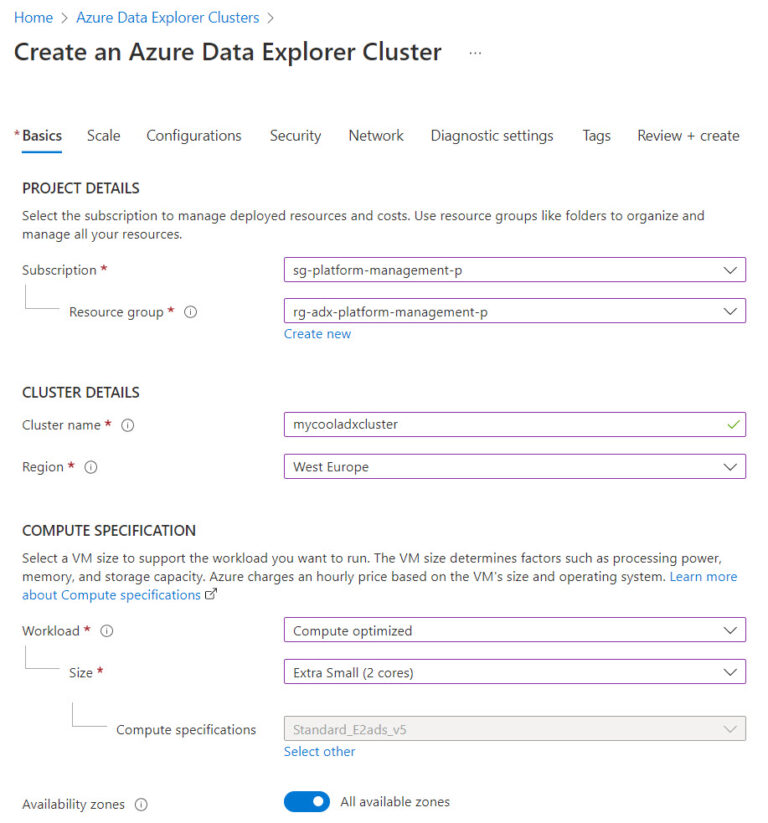Expand the Size dropdown
The image size is (768, 823).
tap(733, 671)
